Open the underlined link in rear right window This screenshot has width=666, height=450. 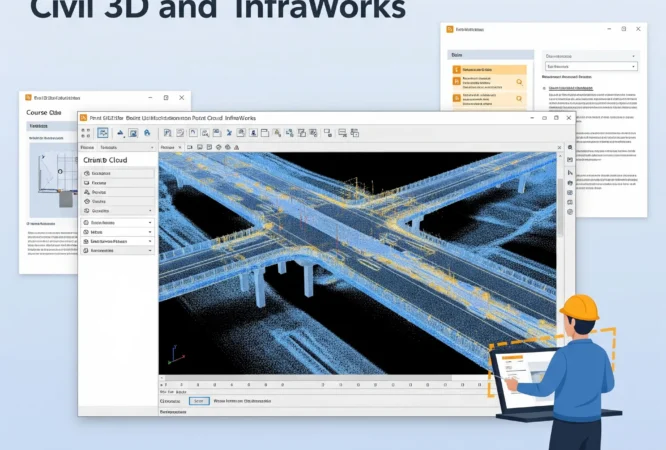click(571, 88)
